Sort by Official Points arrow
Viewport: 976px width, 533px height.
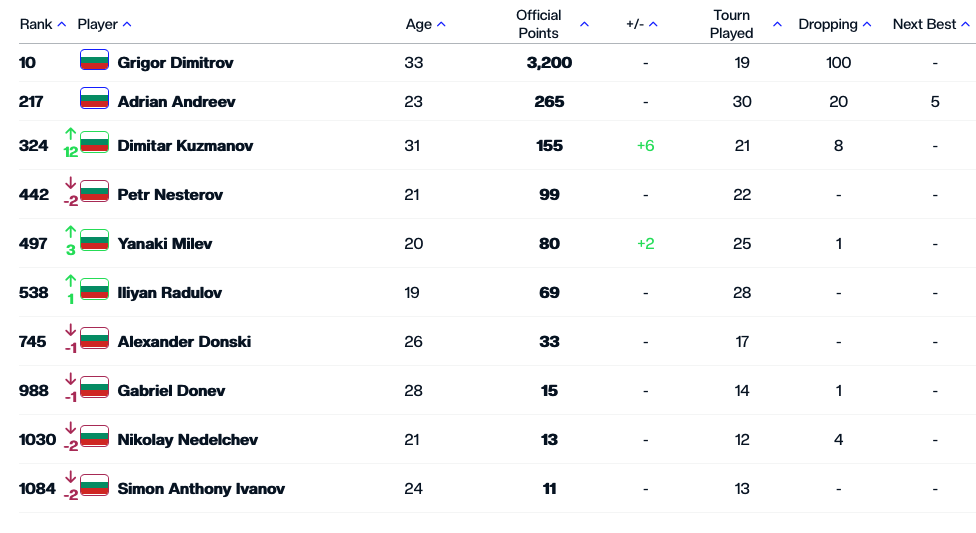pos(585,24)
